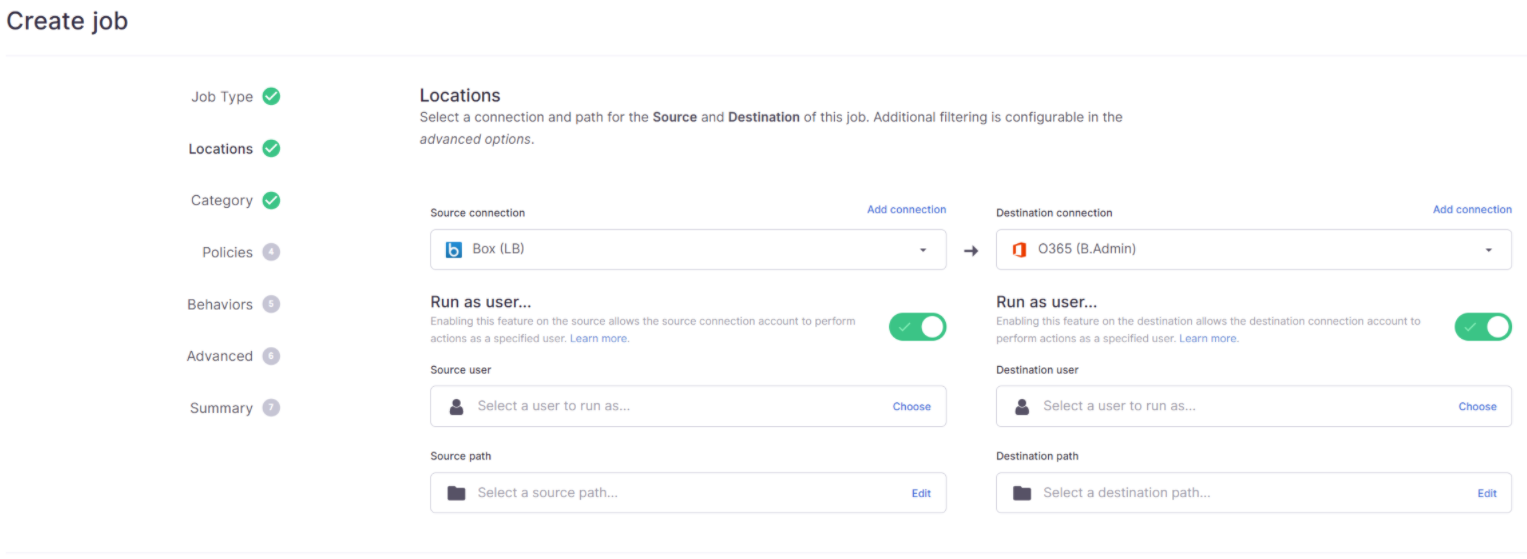Disable source Run as user toggle
The height and width of the screenshot is (559, 1527).
[917, 327]
